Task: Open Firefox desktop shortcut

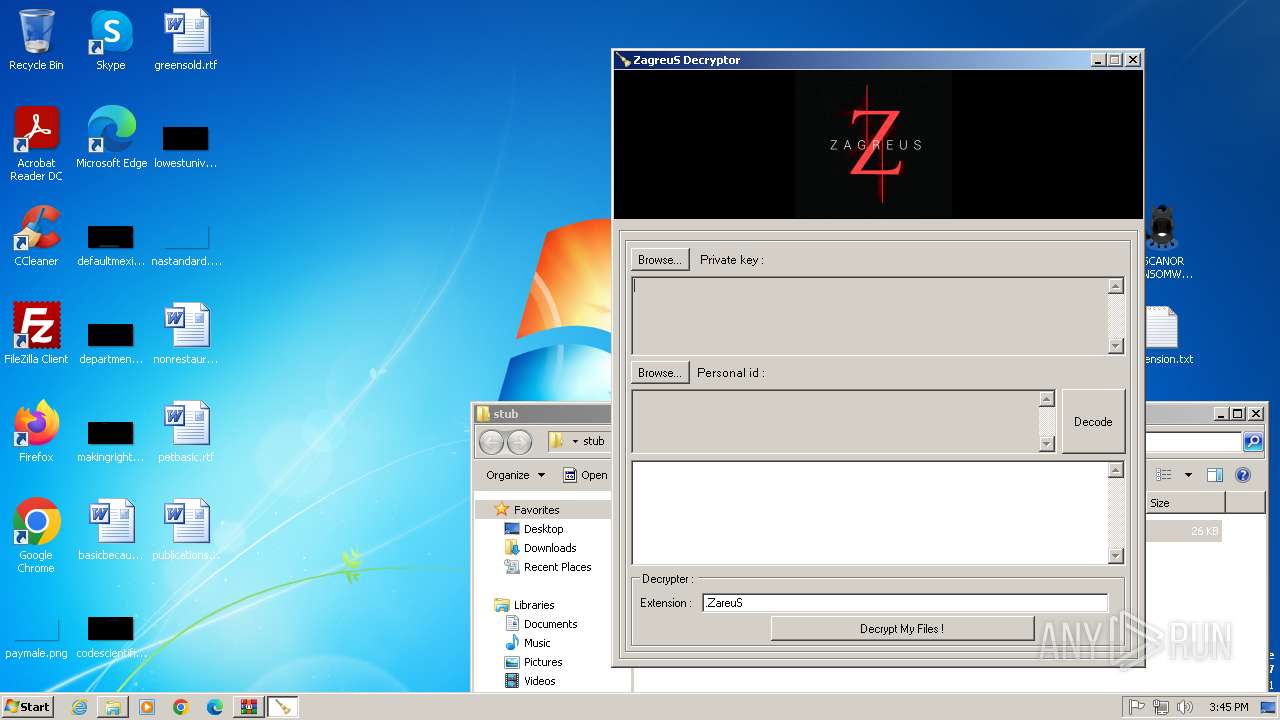Action: click(36, 432)
